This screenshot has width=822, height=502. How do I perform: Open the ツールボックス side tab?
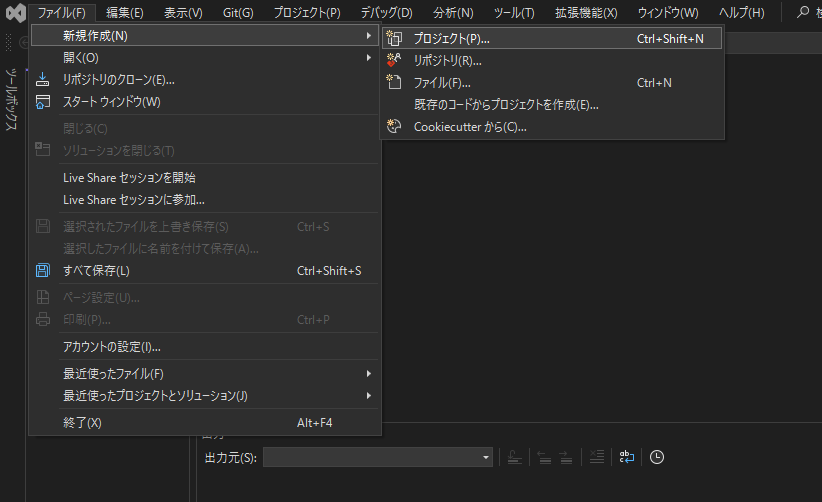12,99
